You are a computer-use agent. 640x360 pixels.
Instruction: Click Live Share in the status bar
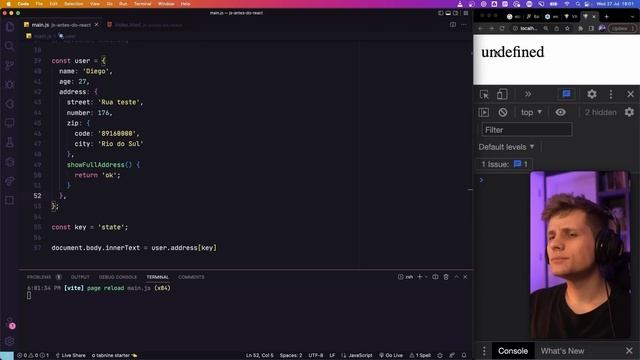pos(71,356)
